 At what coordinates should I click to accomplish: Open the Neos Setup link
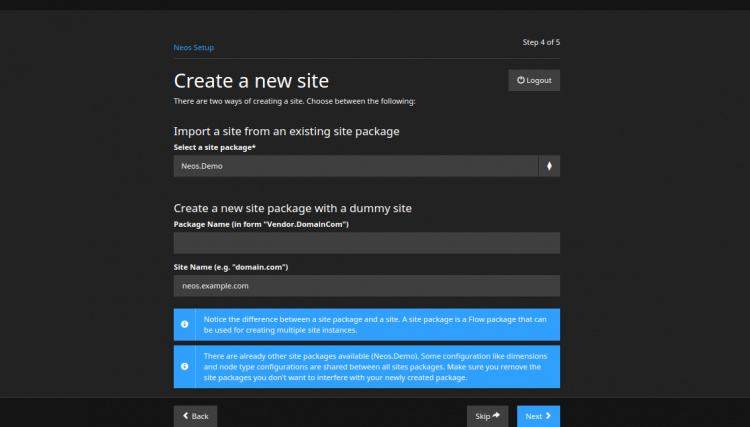193,47
